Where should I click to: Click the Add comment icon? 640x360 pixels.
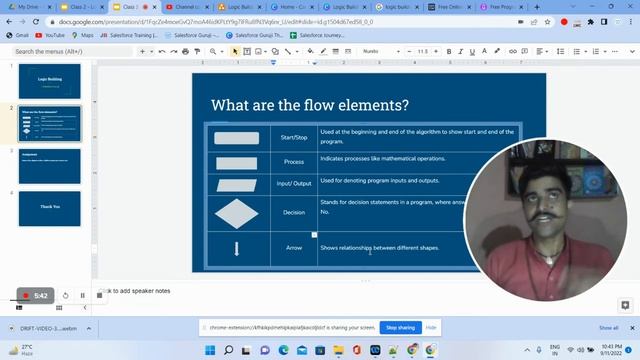click(525, 51)
